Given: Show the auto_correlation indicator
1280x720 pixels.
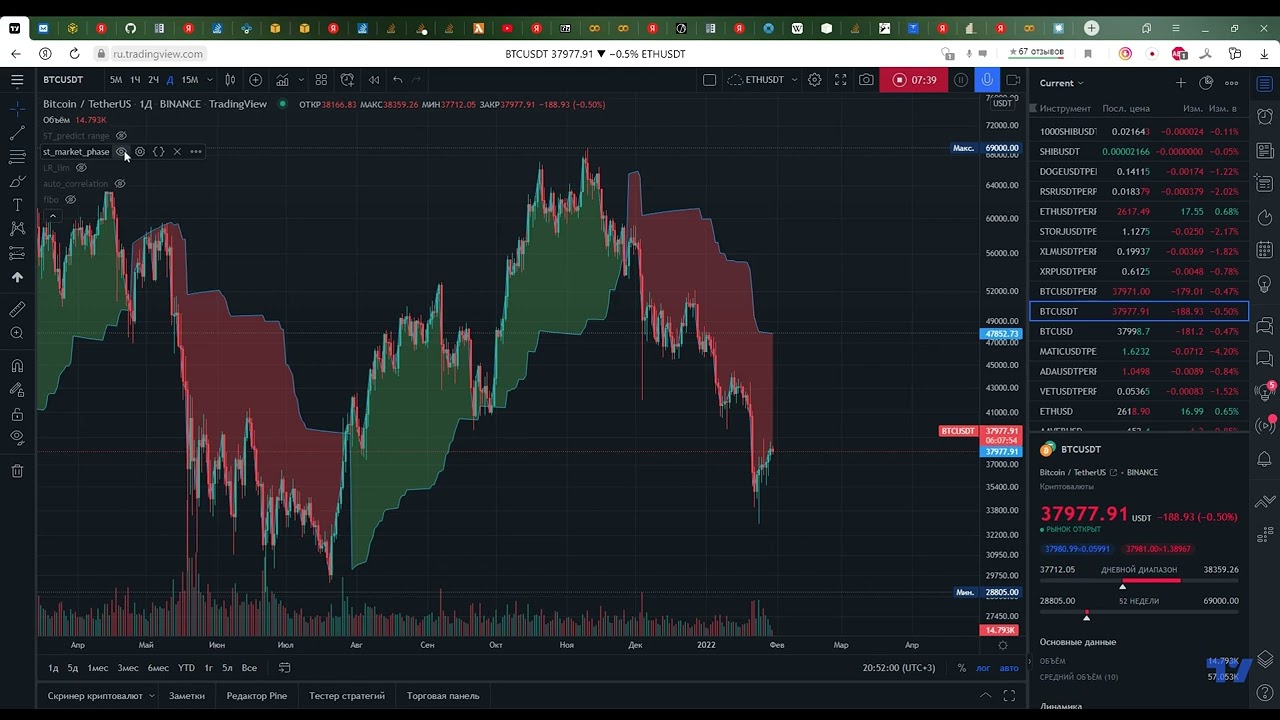Looking at the screenshot, I should tap(120, 184).
